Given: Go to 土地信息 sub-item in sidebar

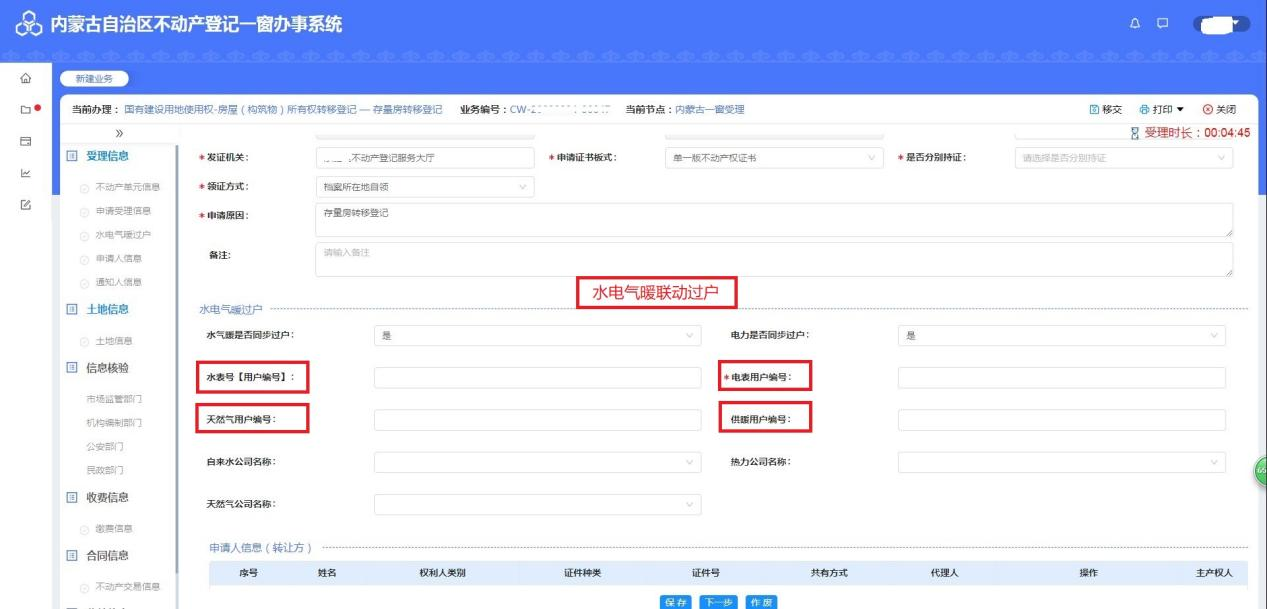Looking at the screenshot, I should click(x=114, y=341).
